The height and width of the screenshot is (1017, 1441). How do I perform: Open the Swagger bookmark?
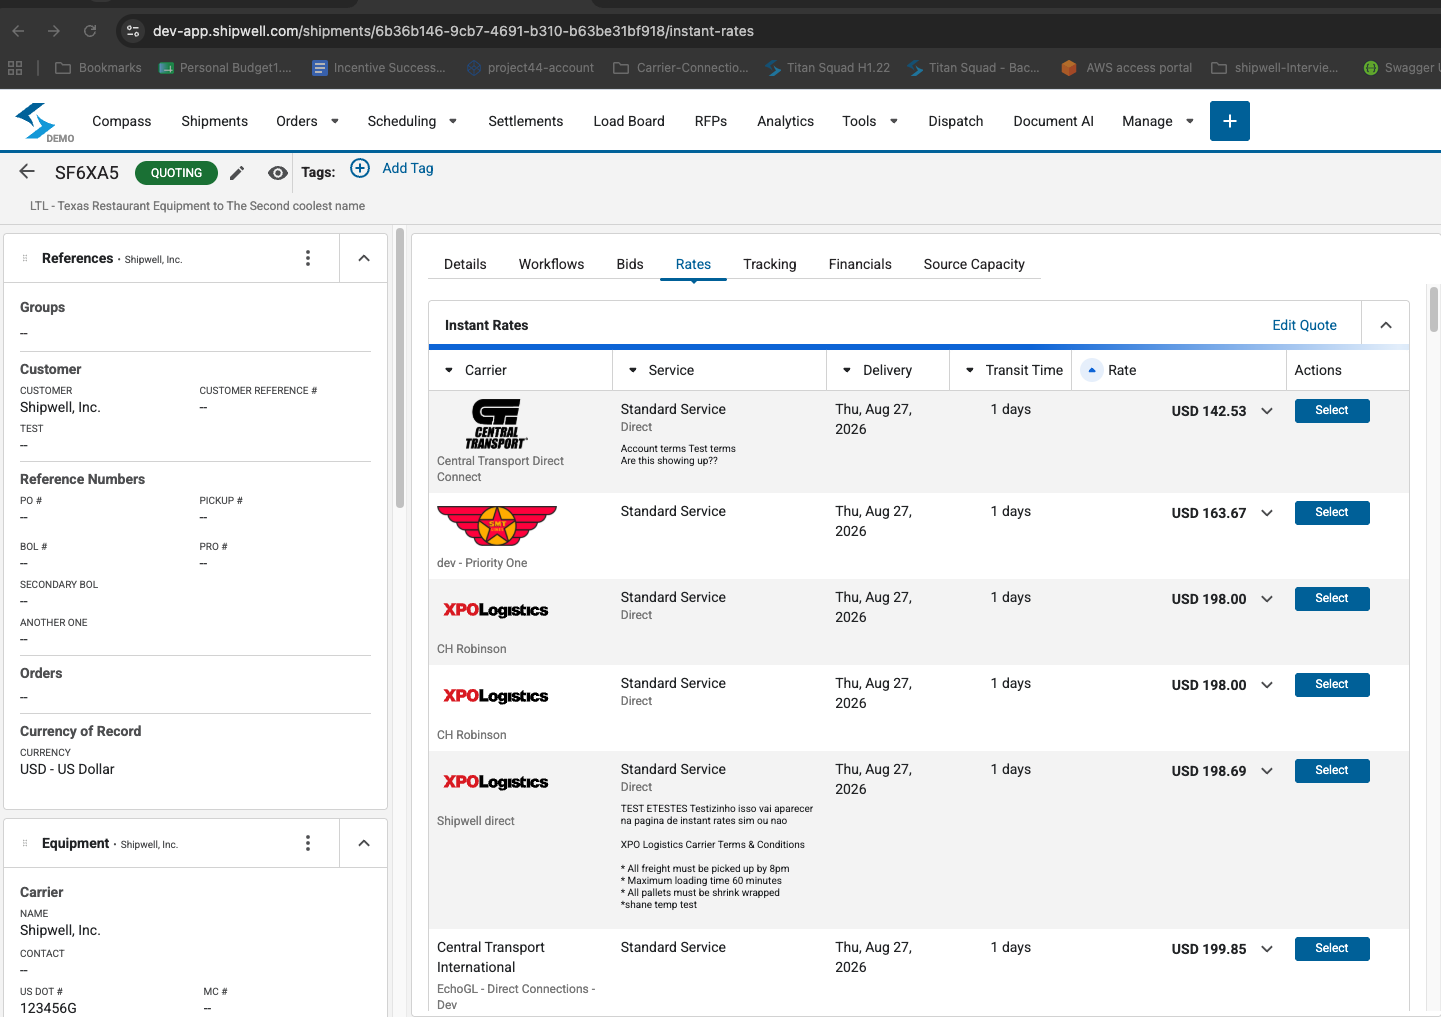point(1401,68)
